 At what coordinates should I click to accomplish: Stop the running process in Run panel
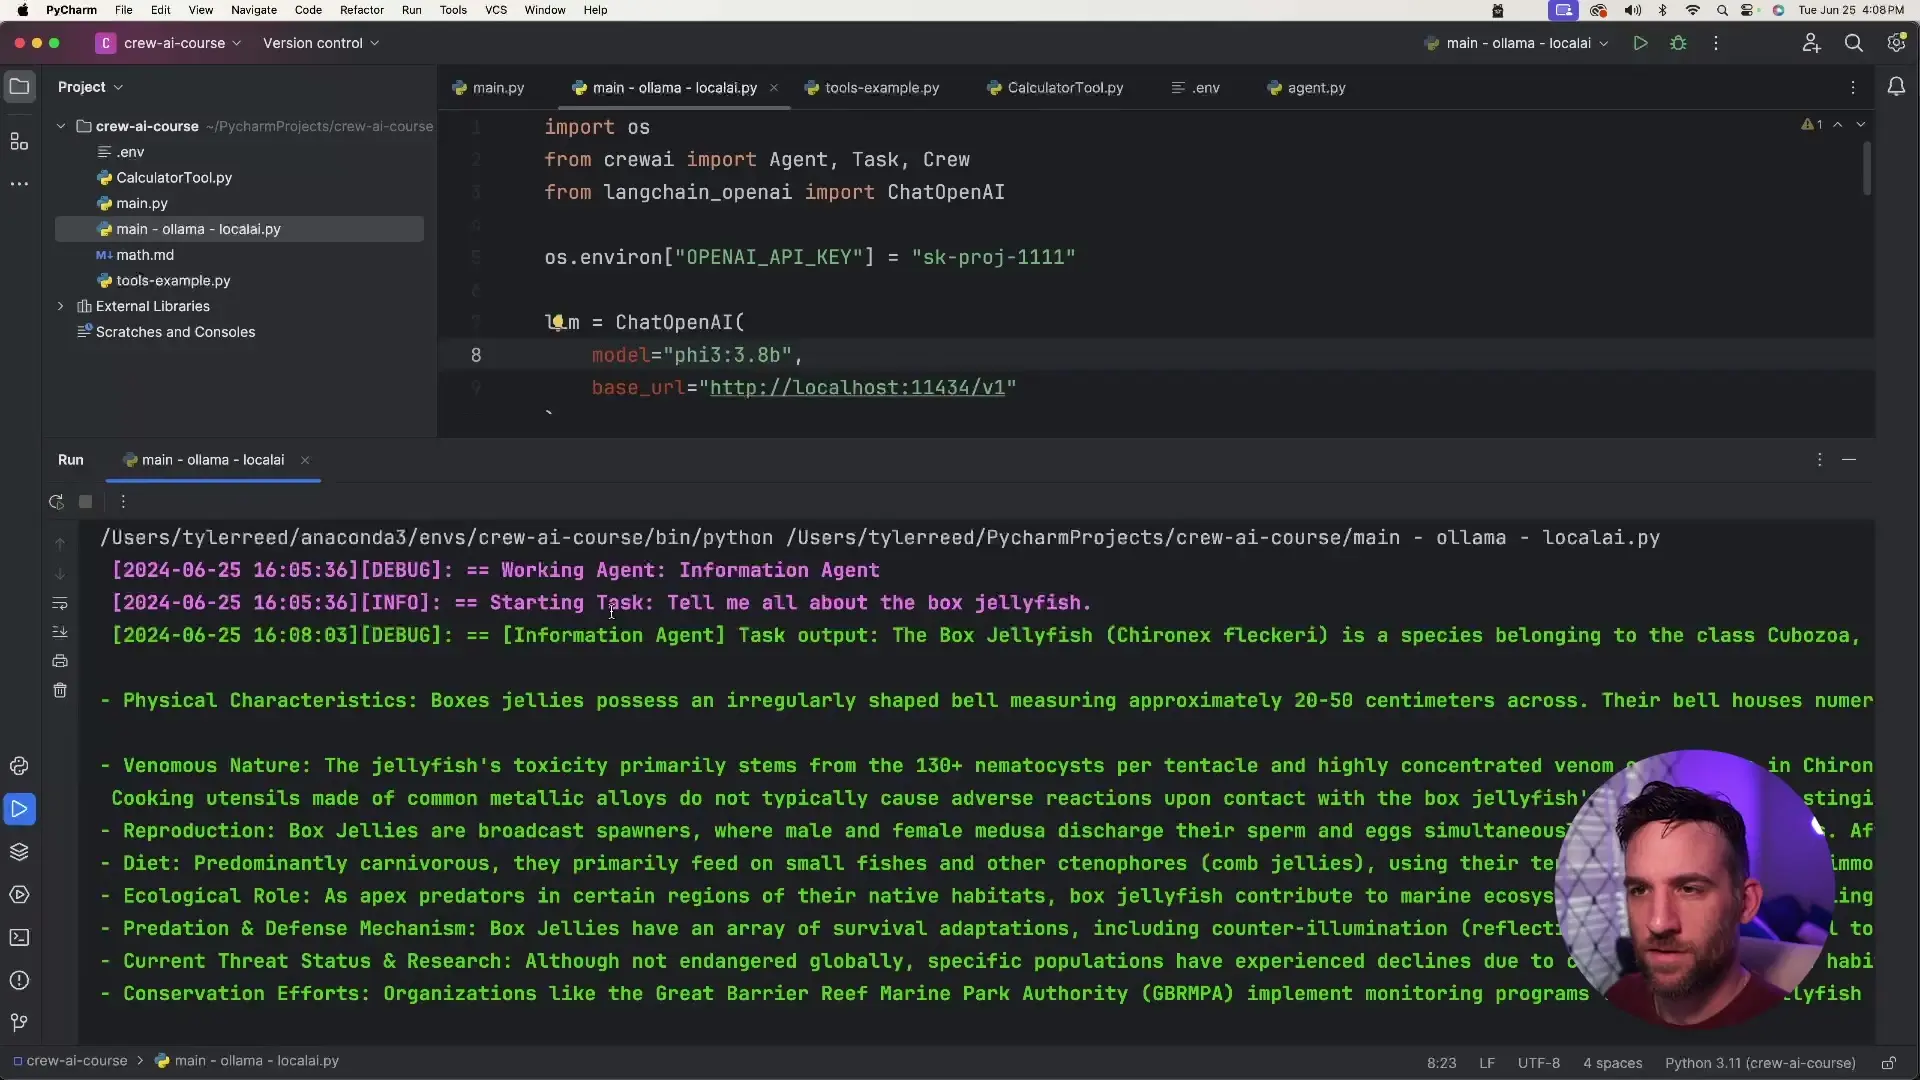86,502
